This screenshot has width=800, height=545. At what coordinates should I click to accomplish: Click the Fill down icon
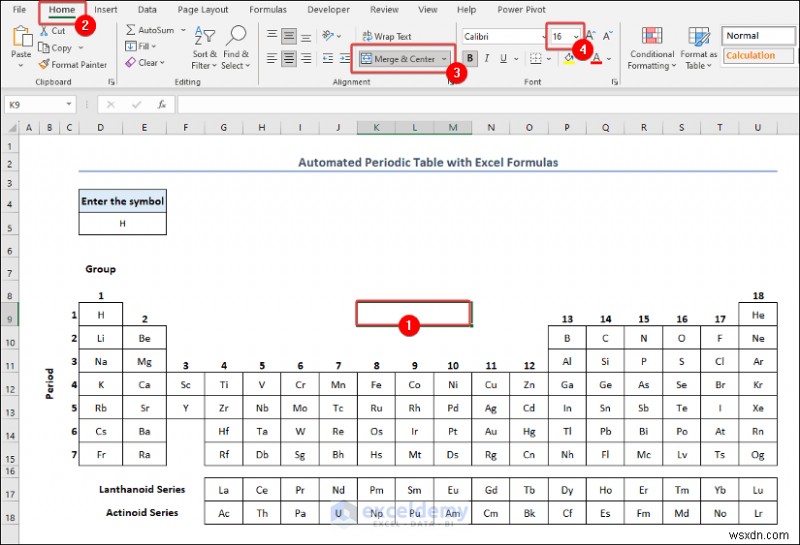tap(131, 46)
